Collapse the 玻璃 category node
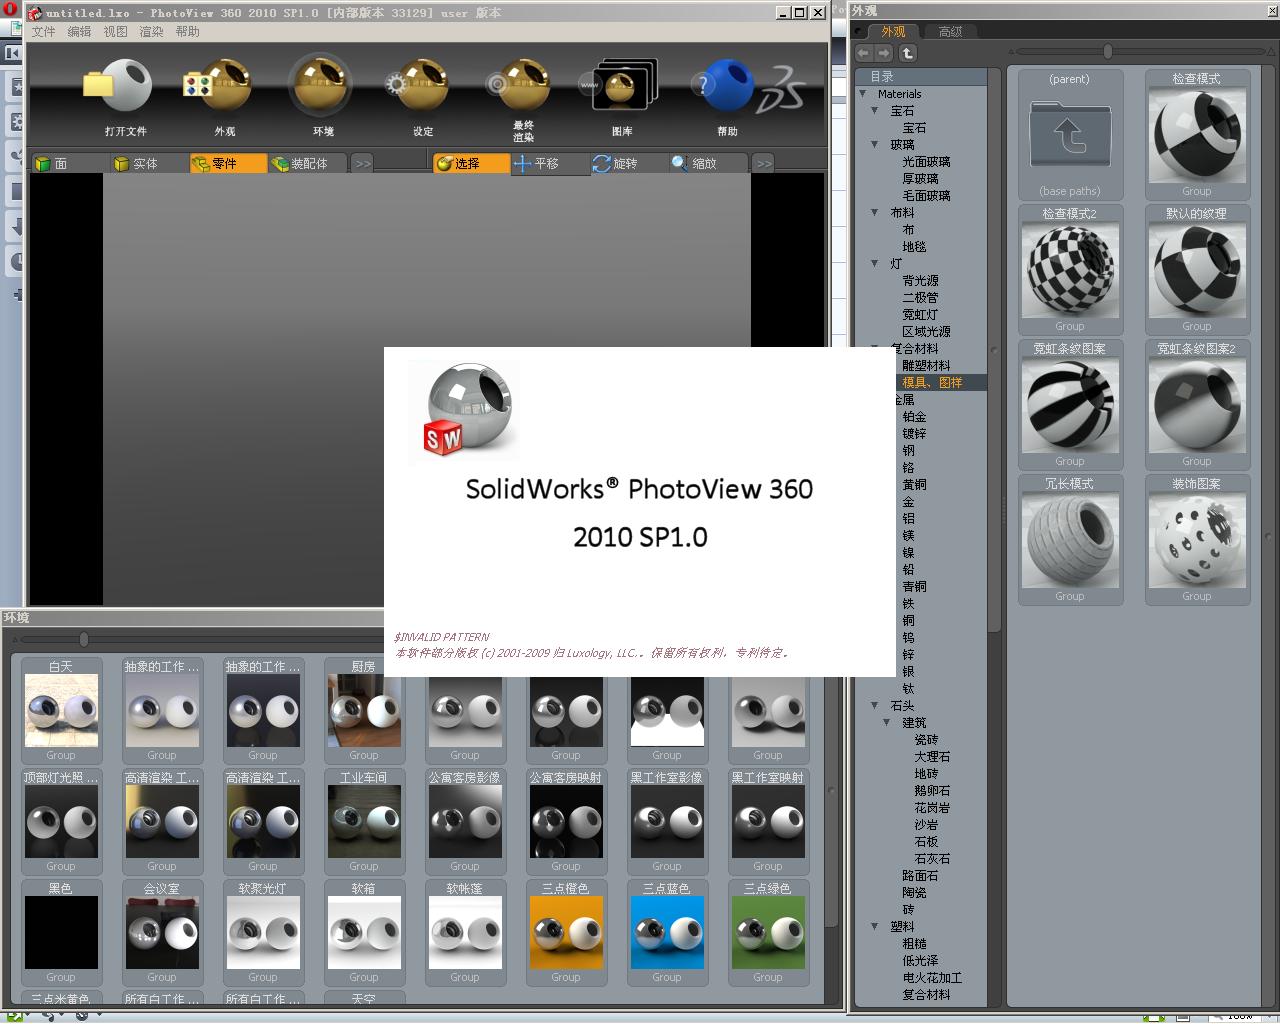1280x1024 pixels. (875, 145)
